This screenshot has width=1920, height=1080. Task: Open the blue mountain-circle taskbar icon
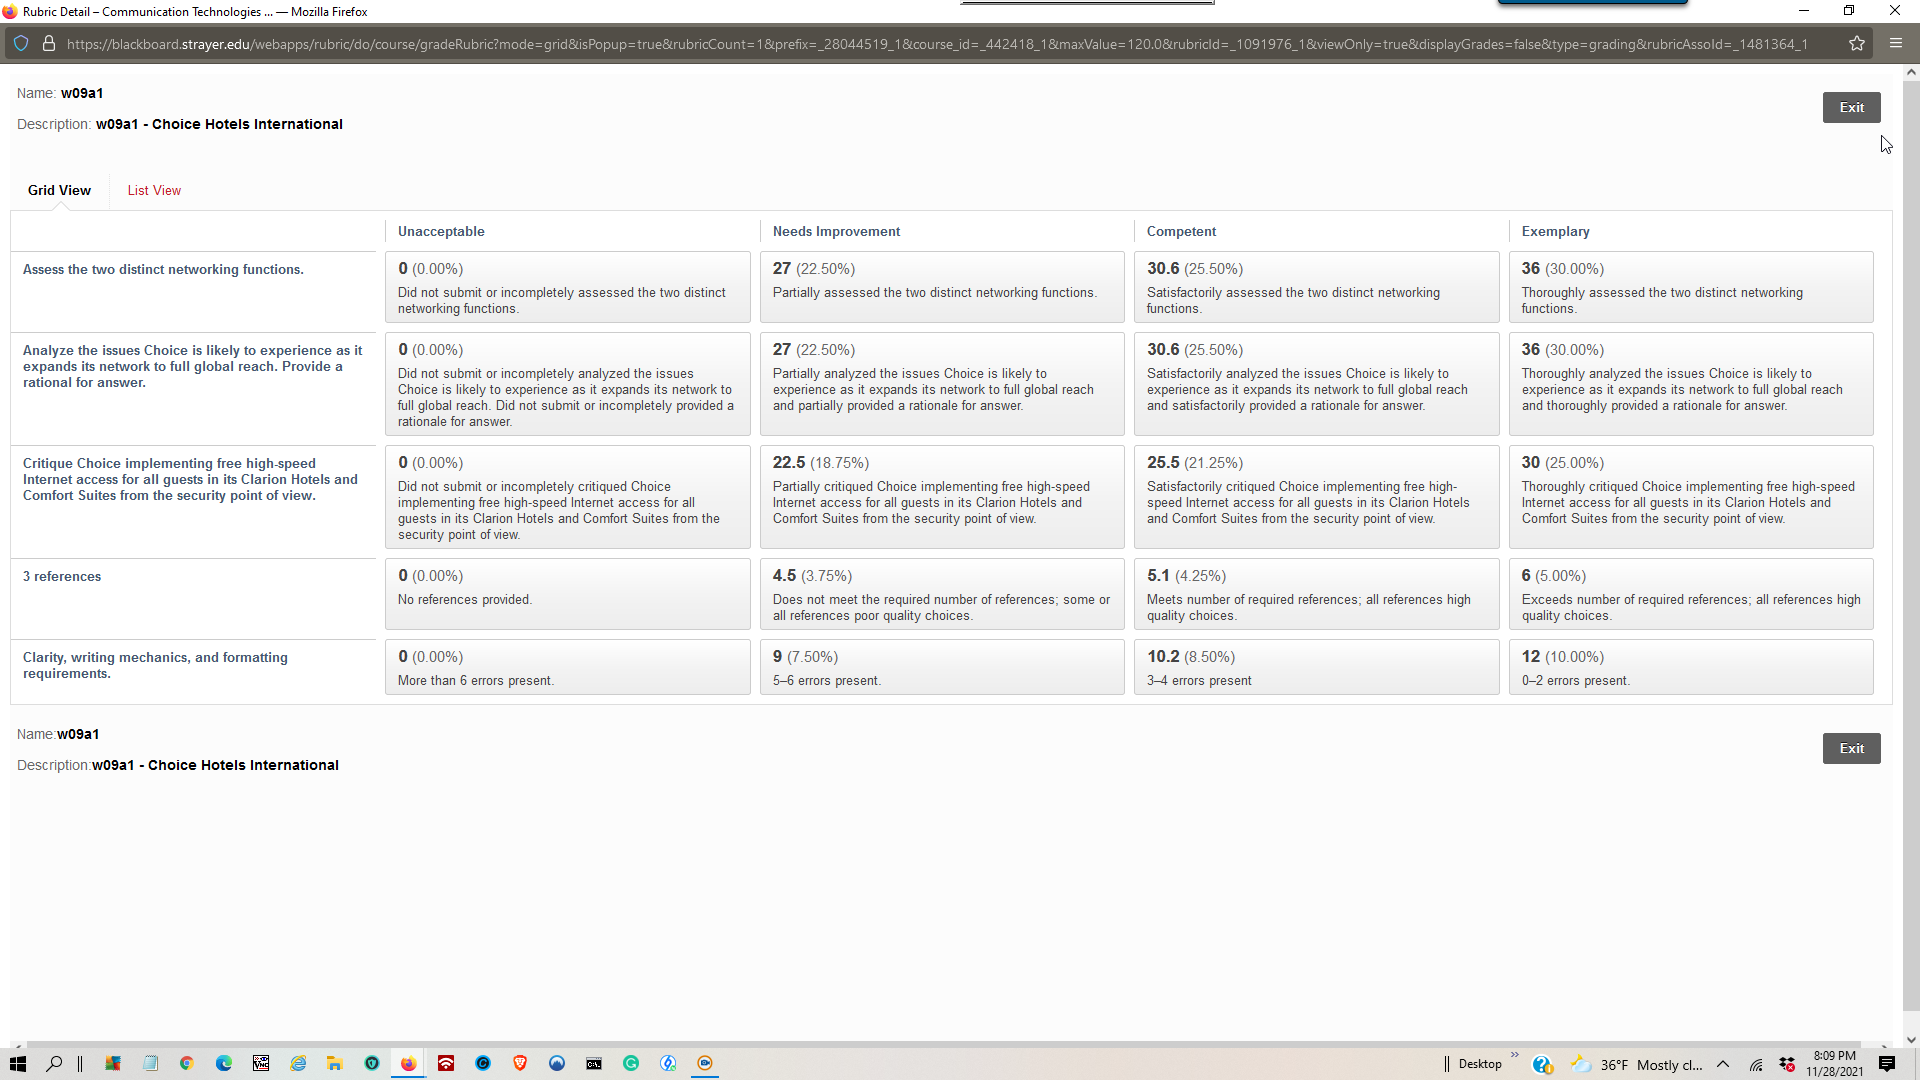coord(557,1064)
